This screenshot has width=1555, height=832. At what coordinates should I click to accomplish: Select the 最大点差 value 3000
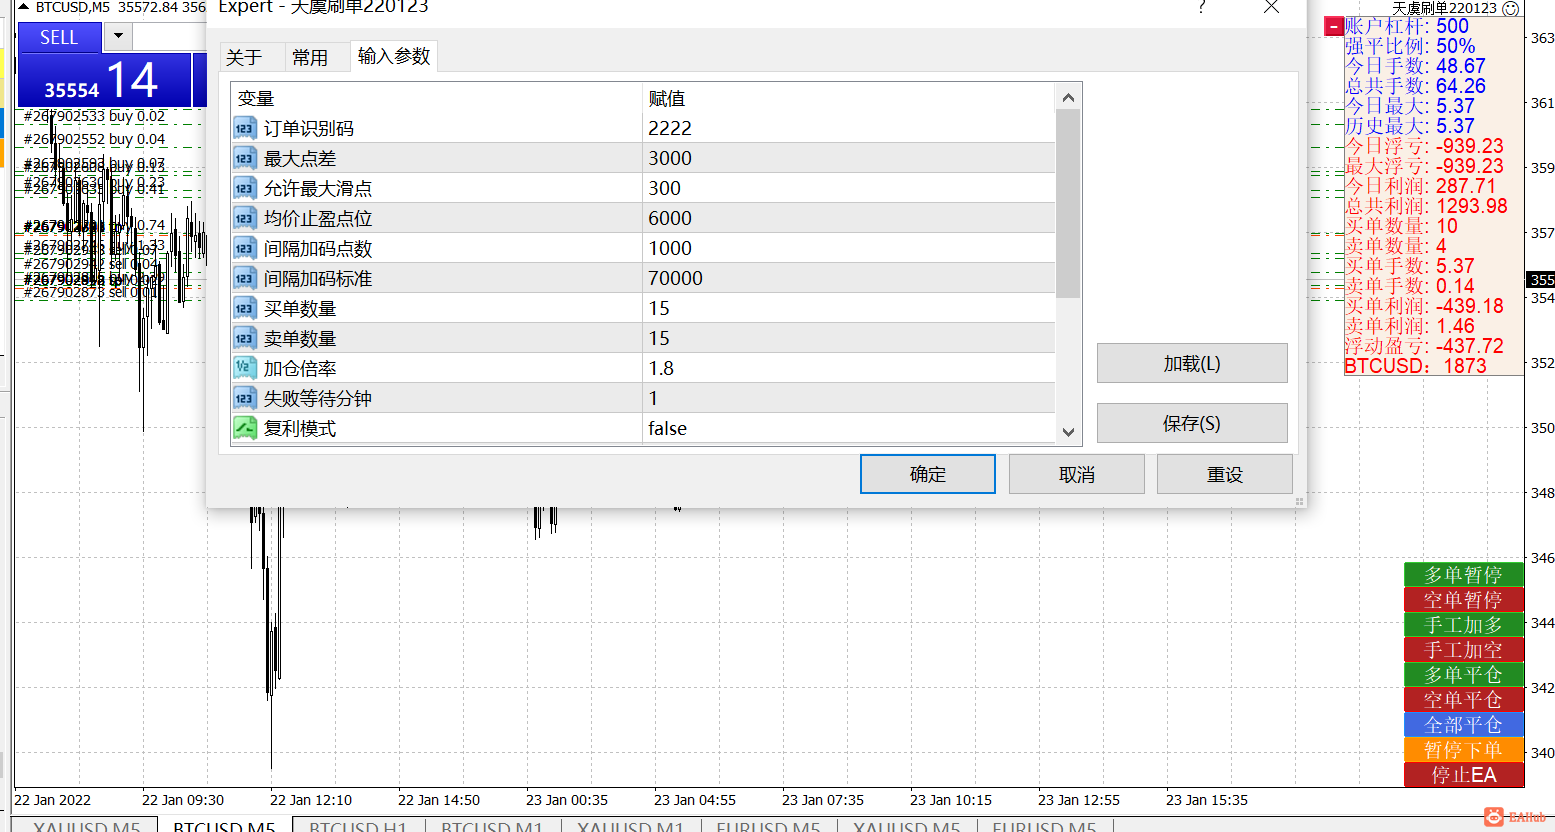670,158
